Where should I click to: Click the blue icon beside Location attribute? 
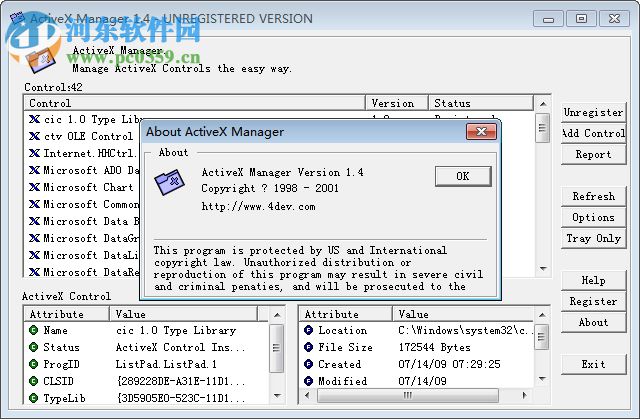click(309, 330)
